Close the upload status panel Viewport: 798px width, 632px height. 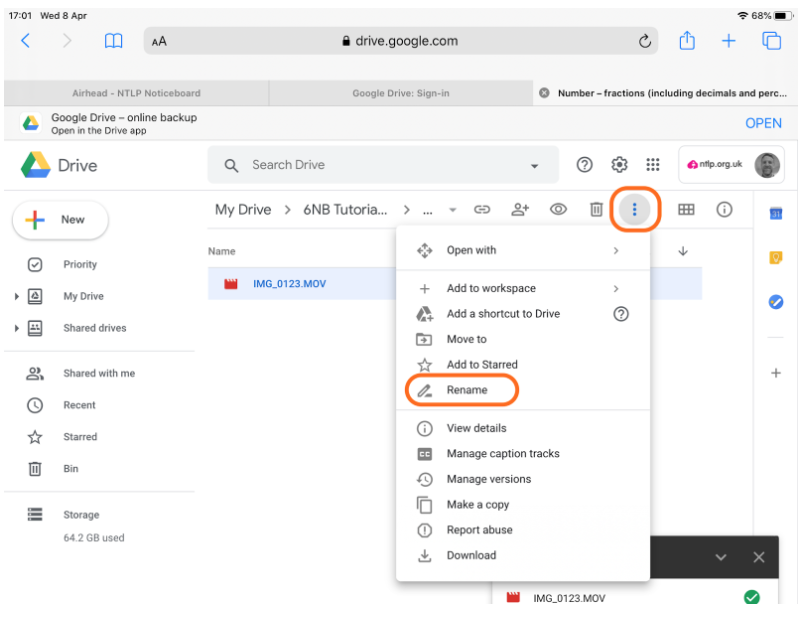pos(758,557)
